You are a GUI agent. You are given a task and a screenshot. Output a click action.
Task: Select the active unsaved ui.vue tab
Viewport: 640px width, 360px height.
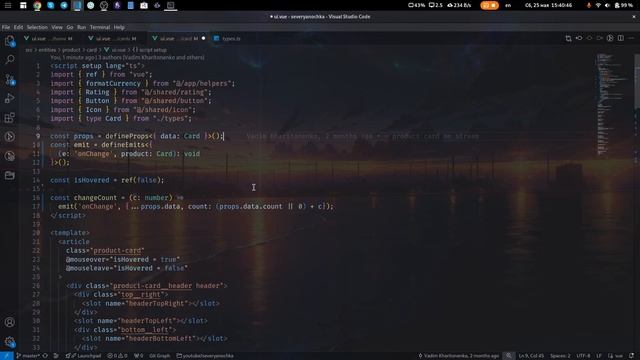[178, 38]
